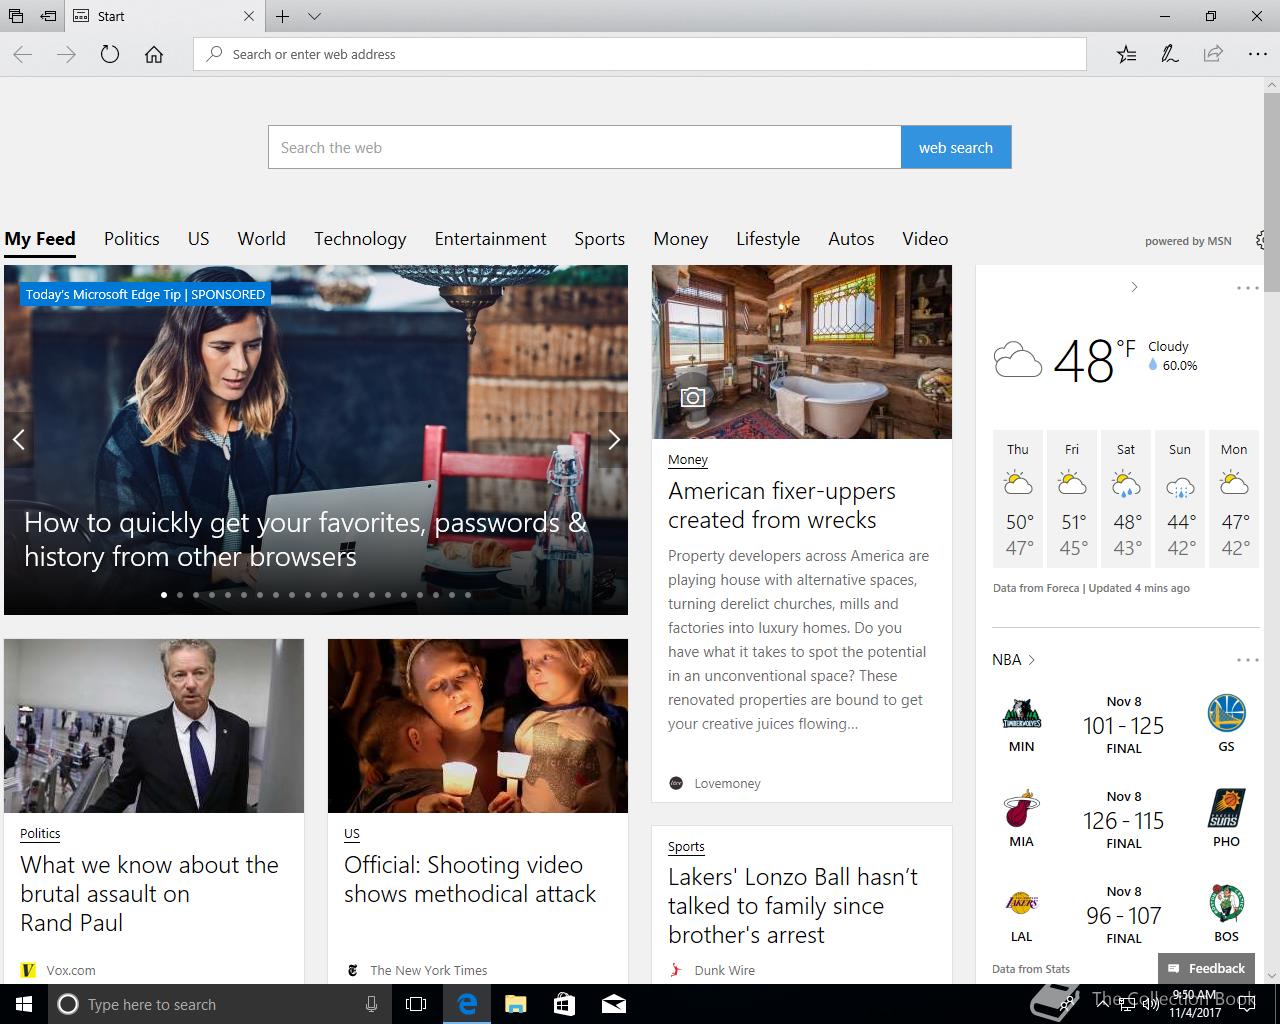Screen dimensions: 1280x1024
Task: Switch to the Technology tab
Action: 360,239
